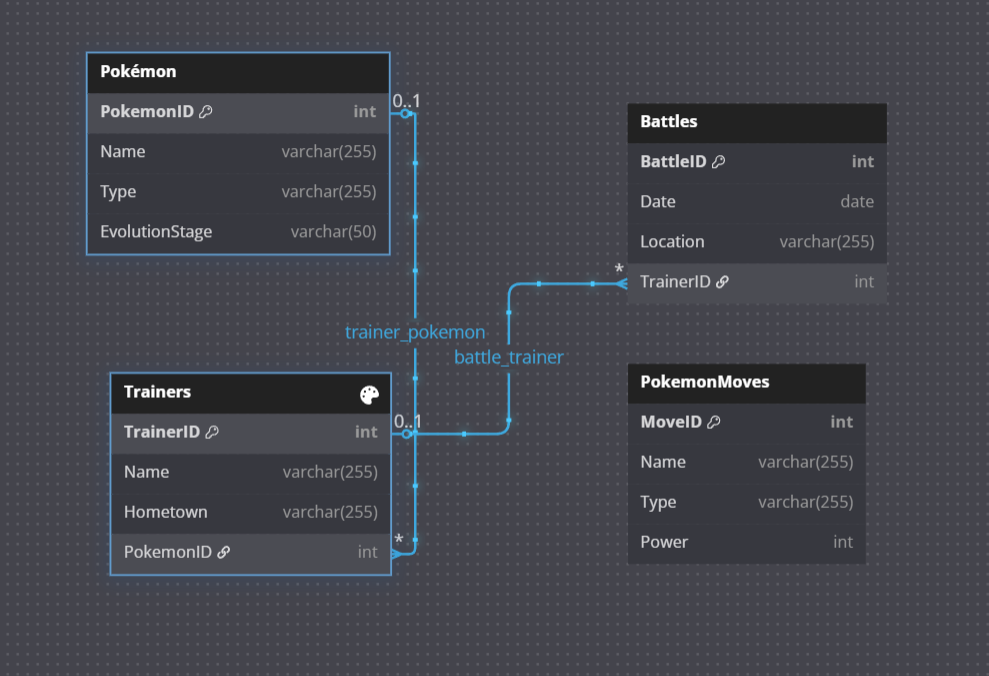Screen dimensions: 989x676
Task: Select the TrainerID foreign key text in Battles
Action: [x=675, y=282]
